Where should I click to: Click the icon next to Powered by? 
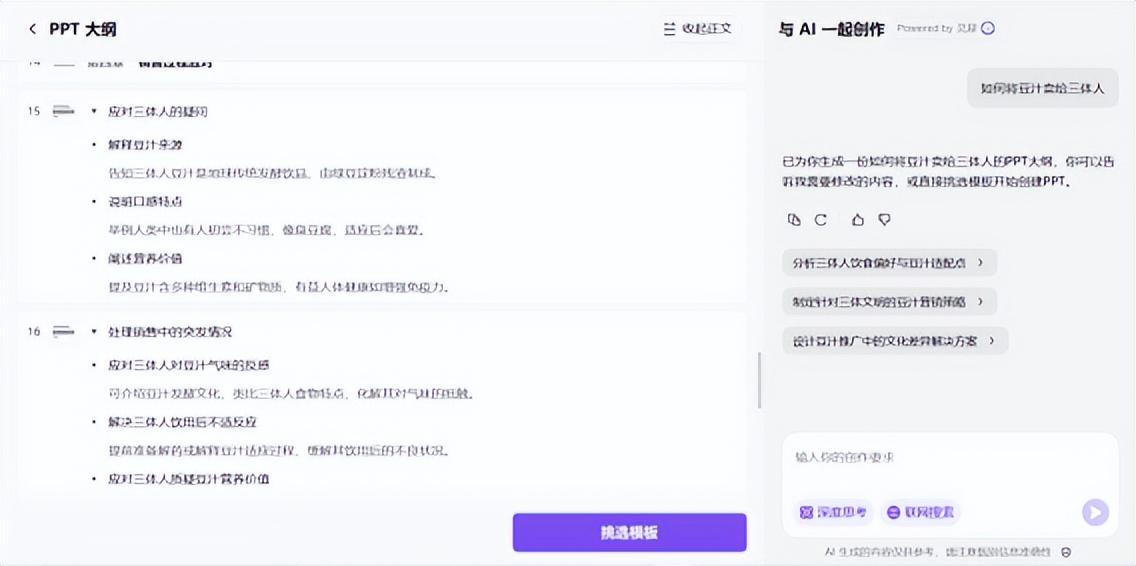(x=988, y=29)
